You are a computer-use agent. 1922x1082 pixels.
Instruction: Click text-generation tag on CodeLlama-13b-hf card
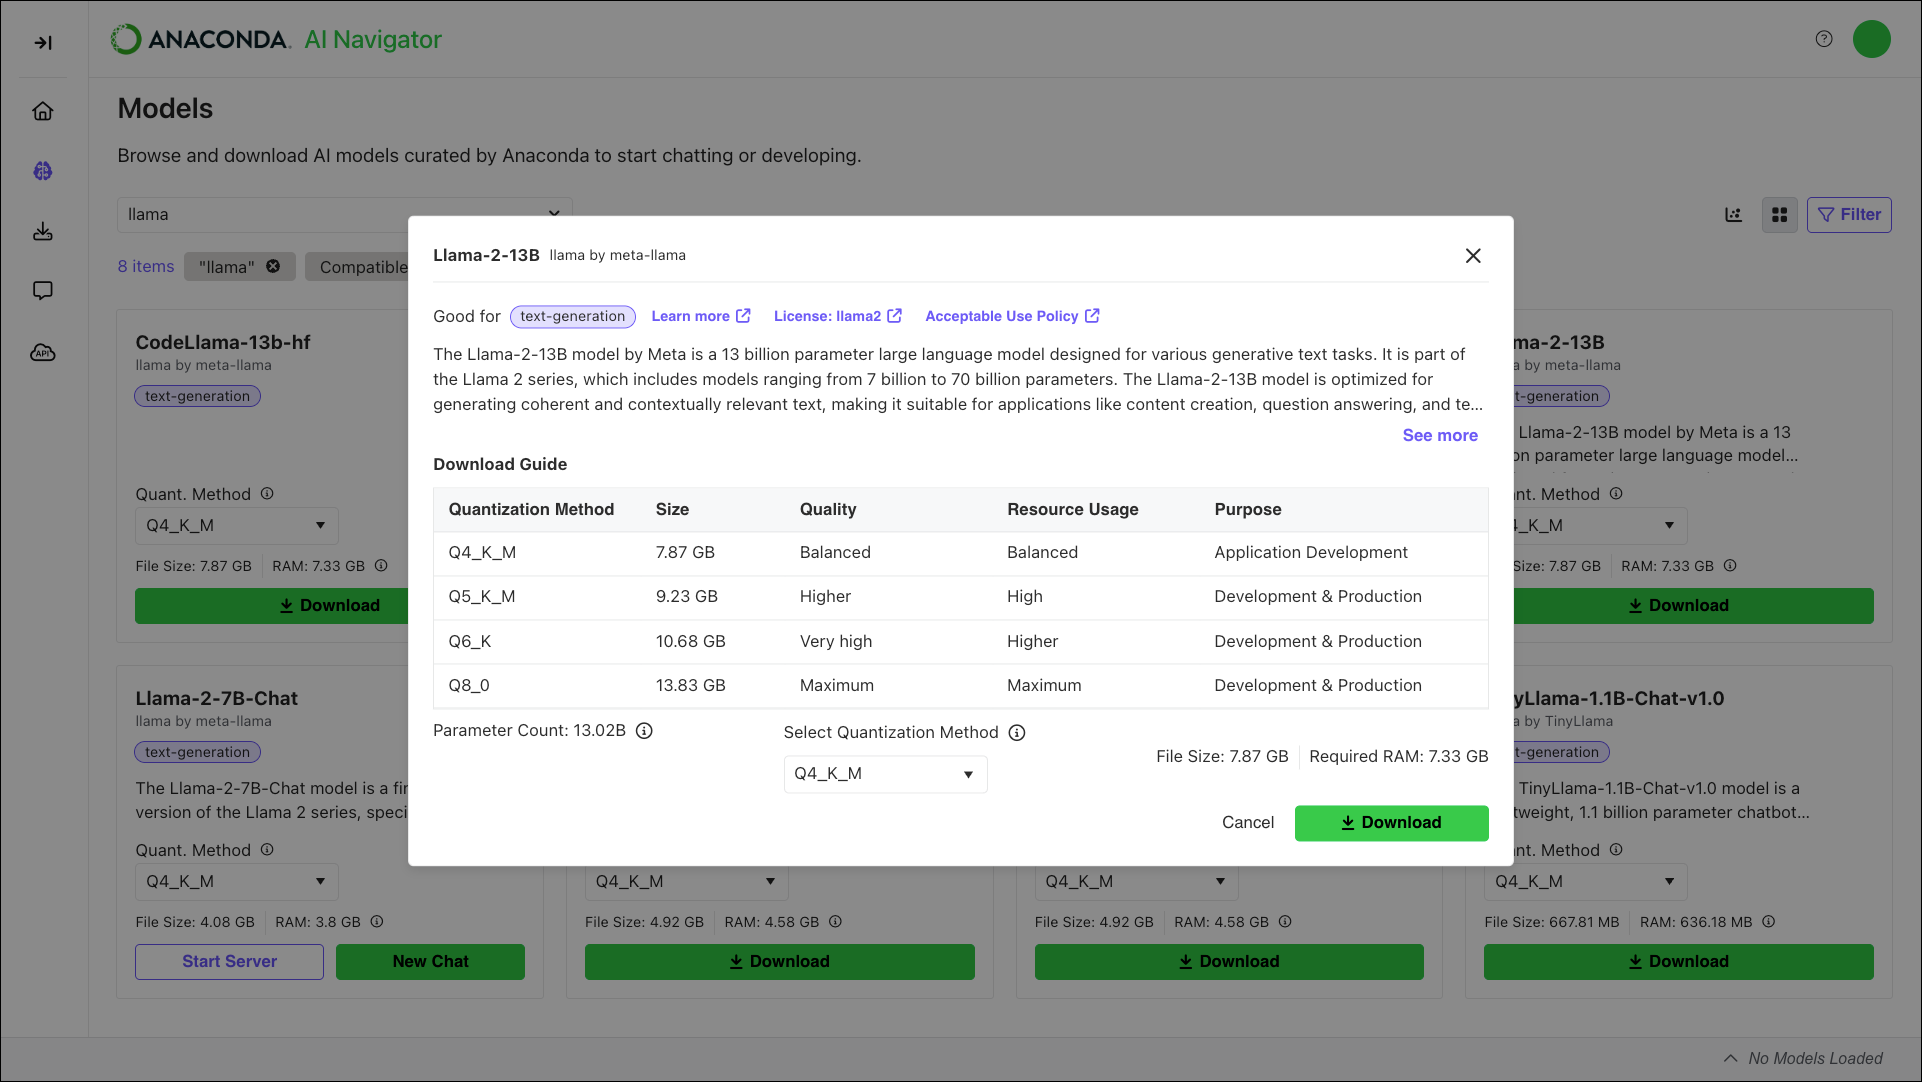197,396
